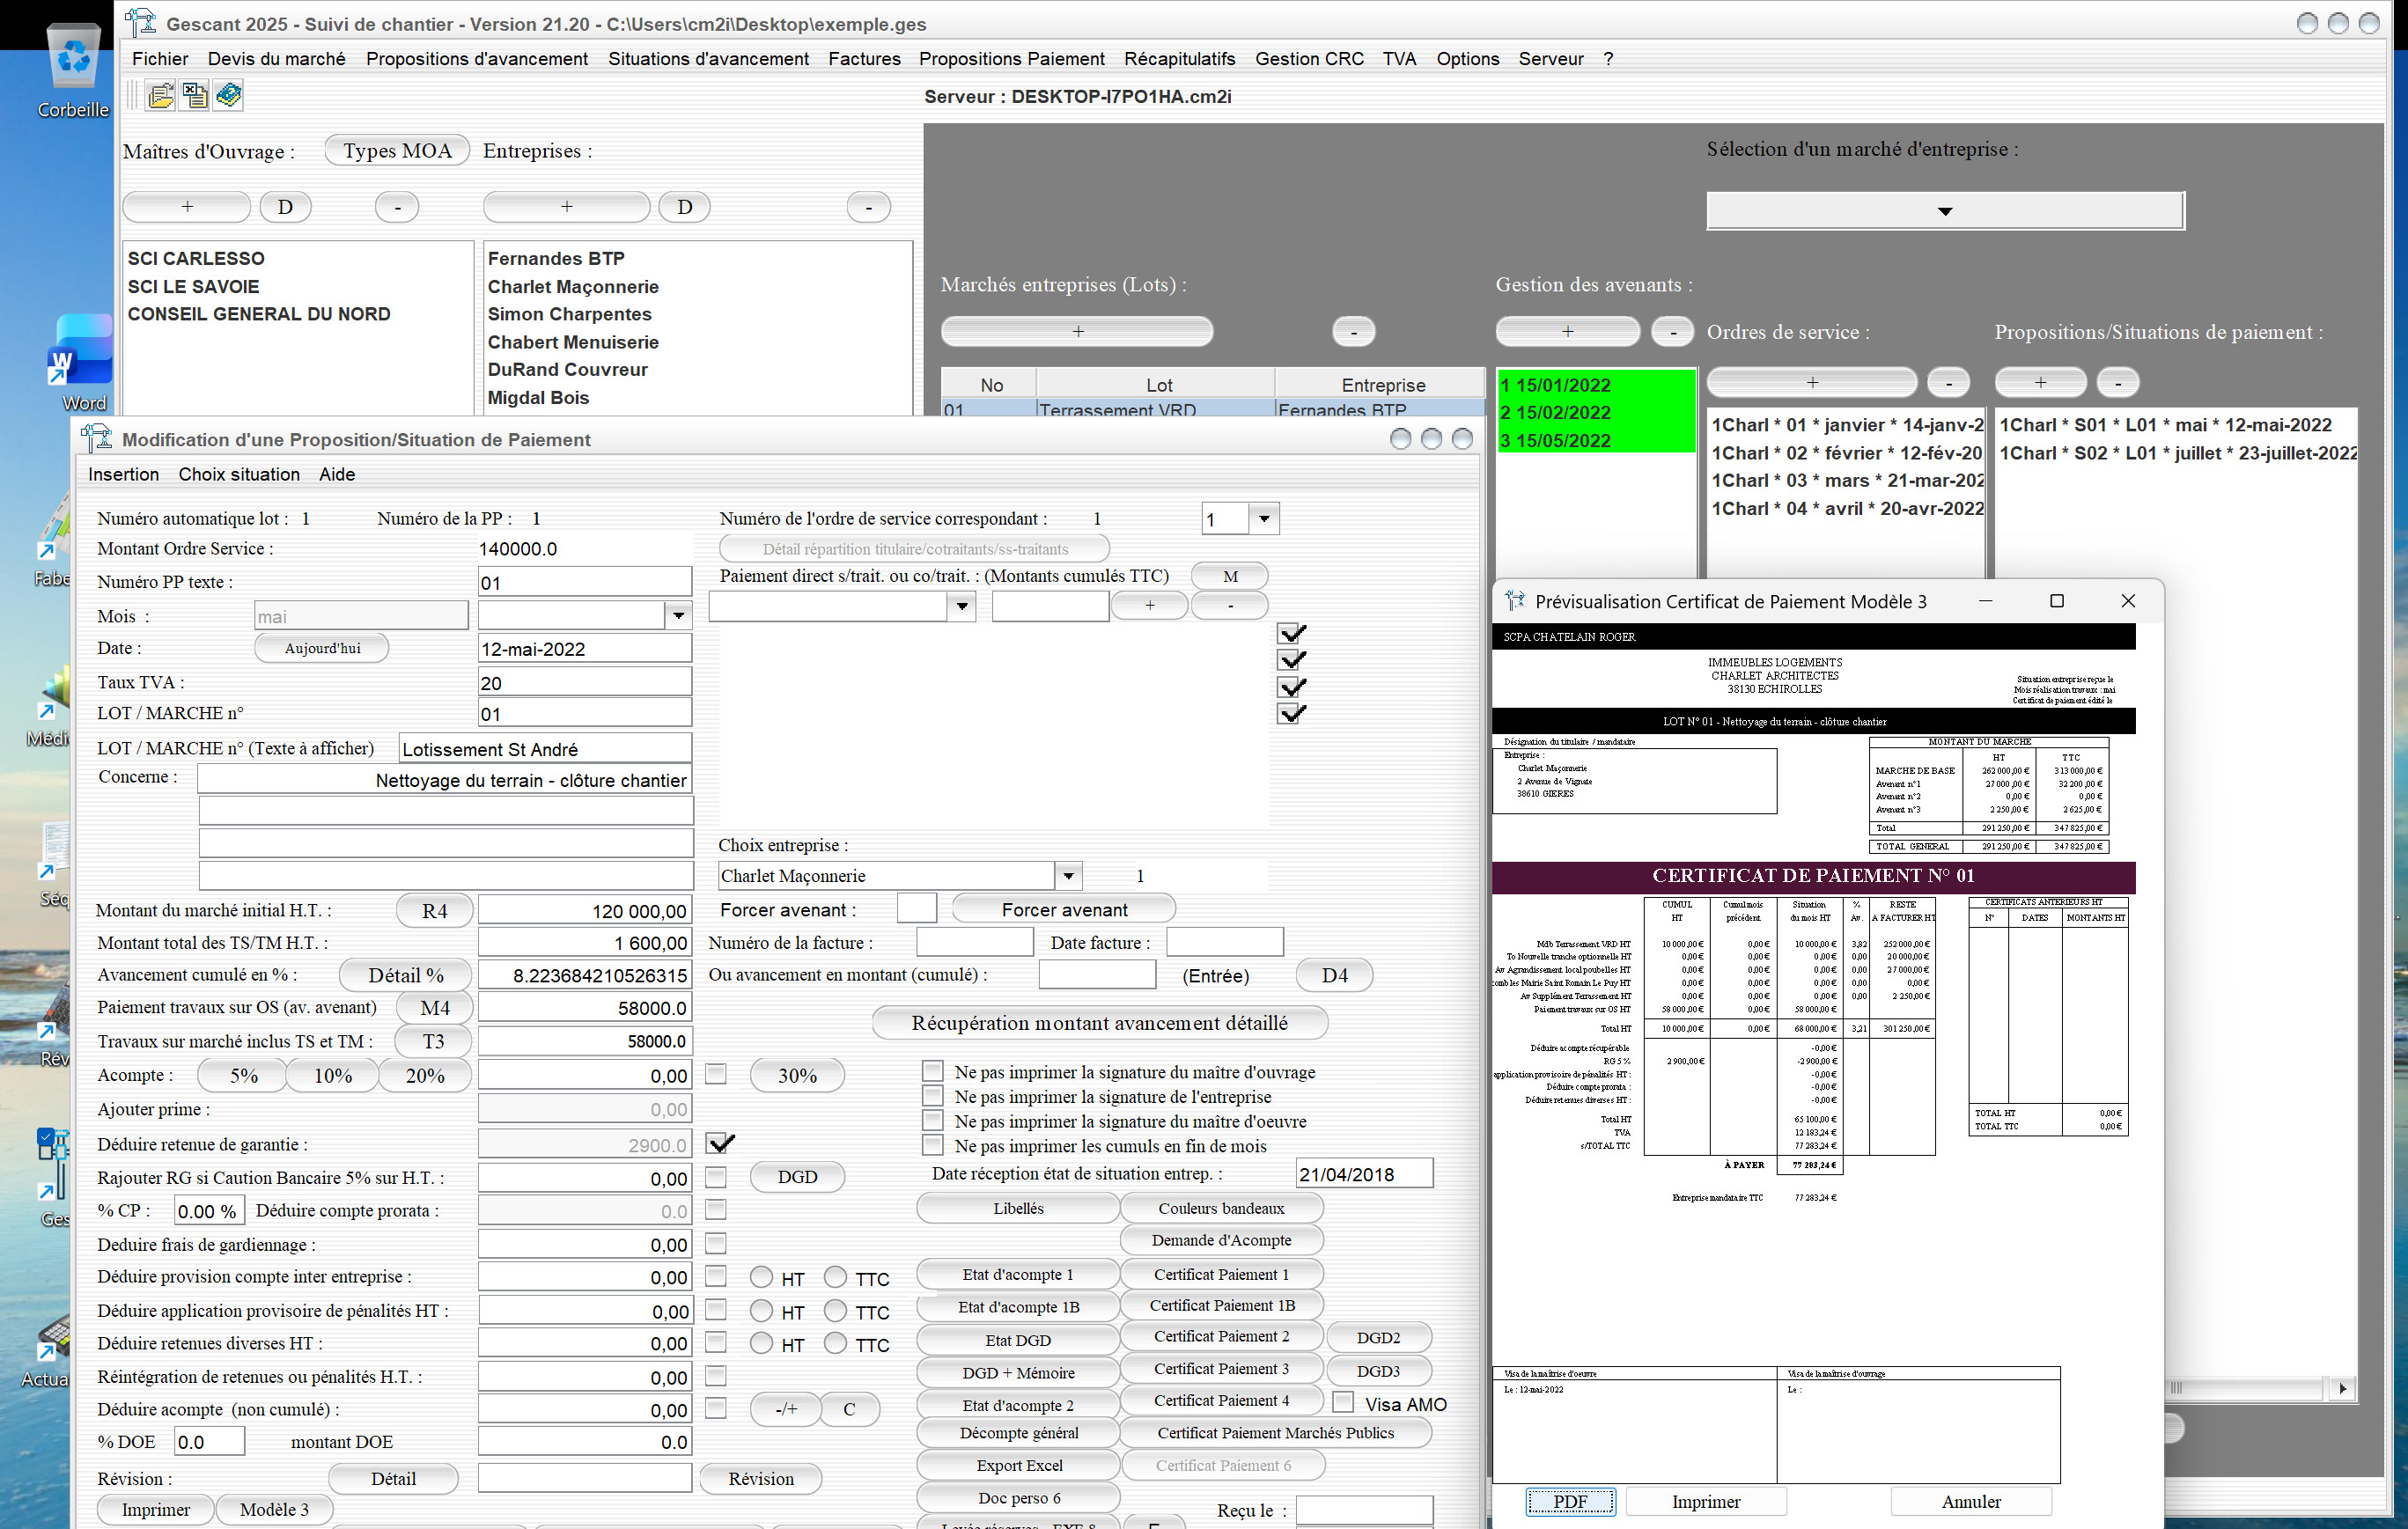Click the DGD button beside caution bancaire
The image size is (2408, 1529).
click(797, 1176)
